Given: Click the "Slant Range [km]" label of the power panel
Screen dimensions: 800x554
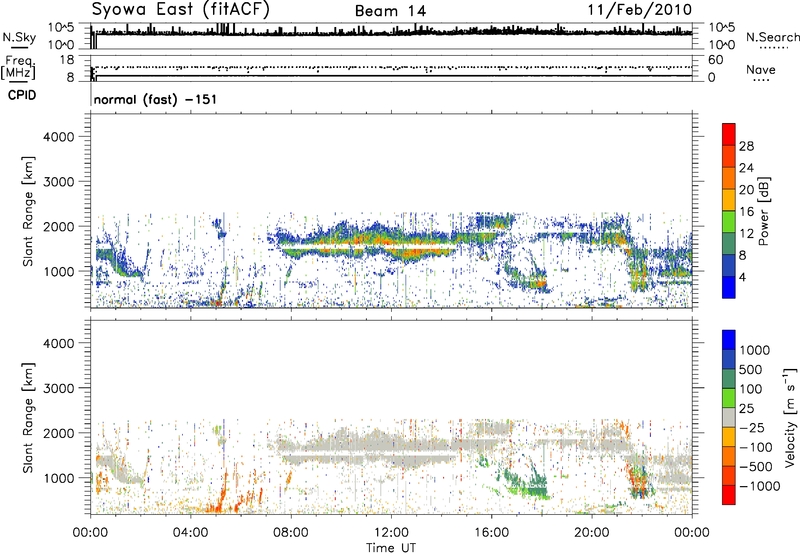Looking at the screenshot, I should point(28,211).
